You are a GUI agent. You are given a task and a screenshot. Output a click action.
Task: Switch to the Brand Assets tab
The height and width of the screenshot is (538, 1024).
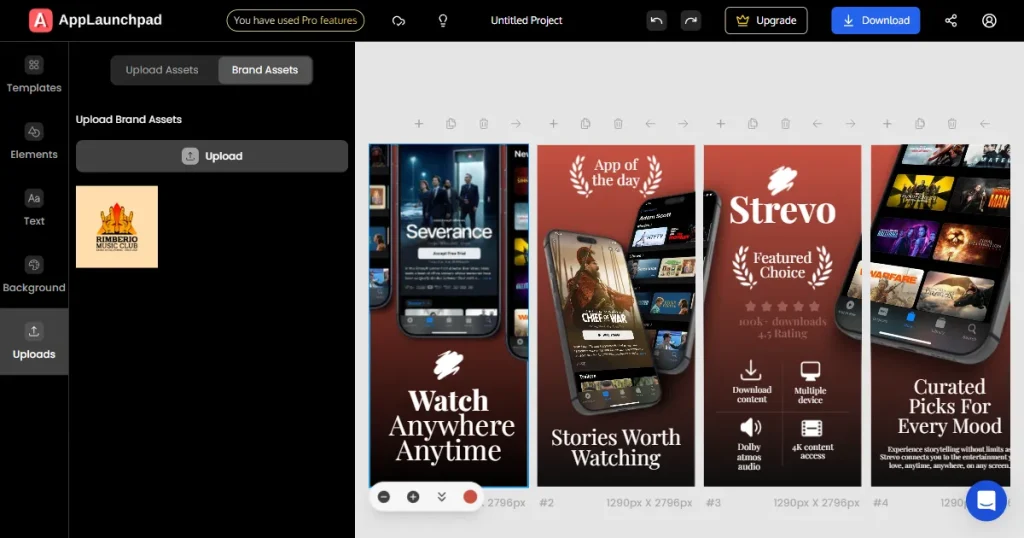[x=264, y=70]
